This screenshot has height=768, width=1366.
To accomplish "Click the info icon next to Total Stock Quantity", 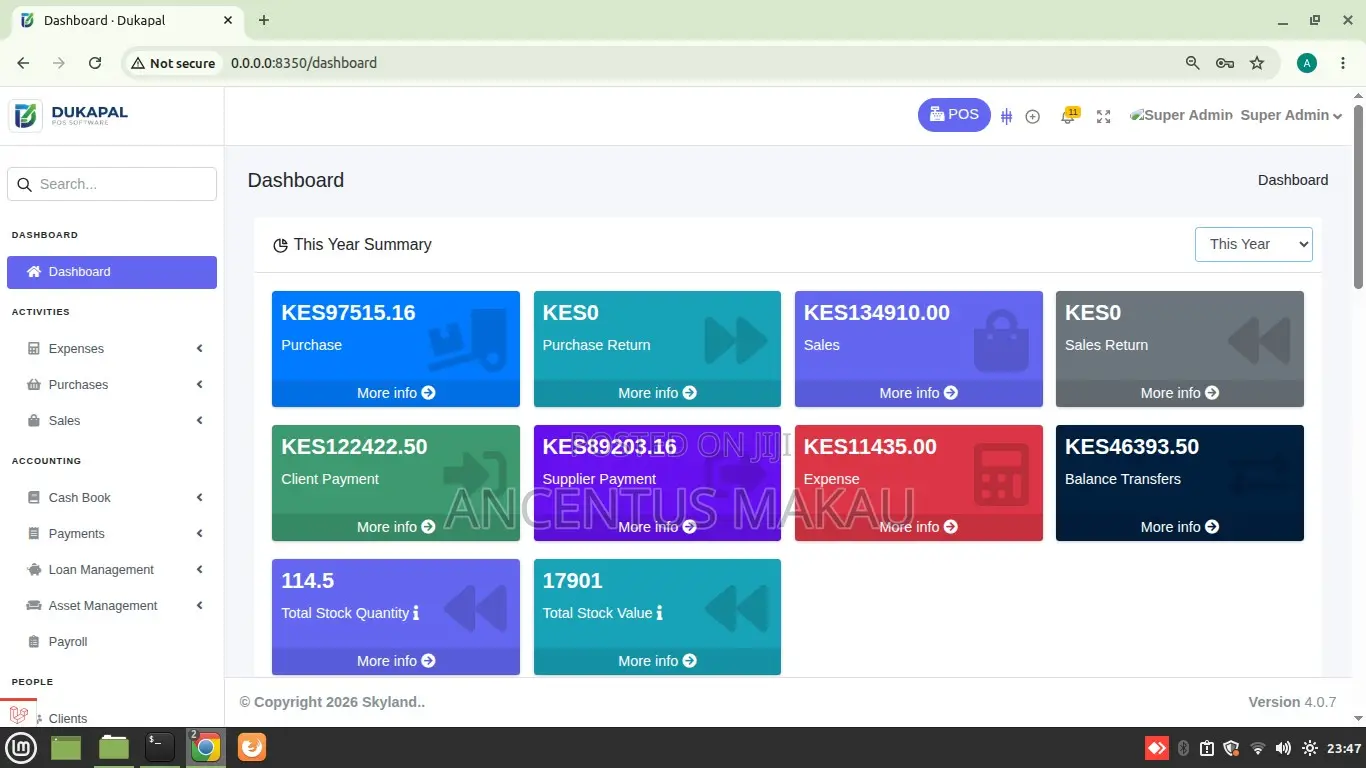I will 416,613.
